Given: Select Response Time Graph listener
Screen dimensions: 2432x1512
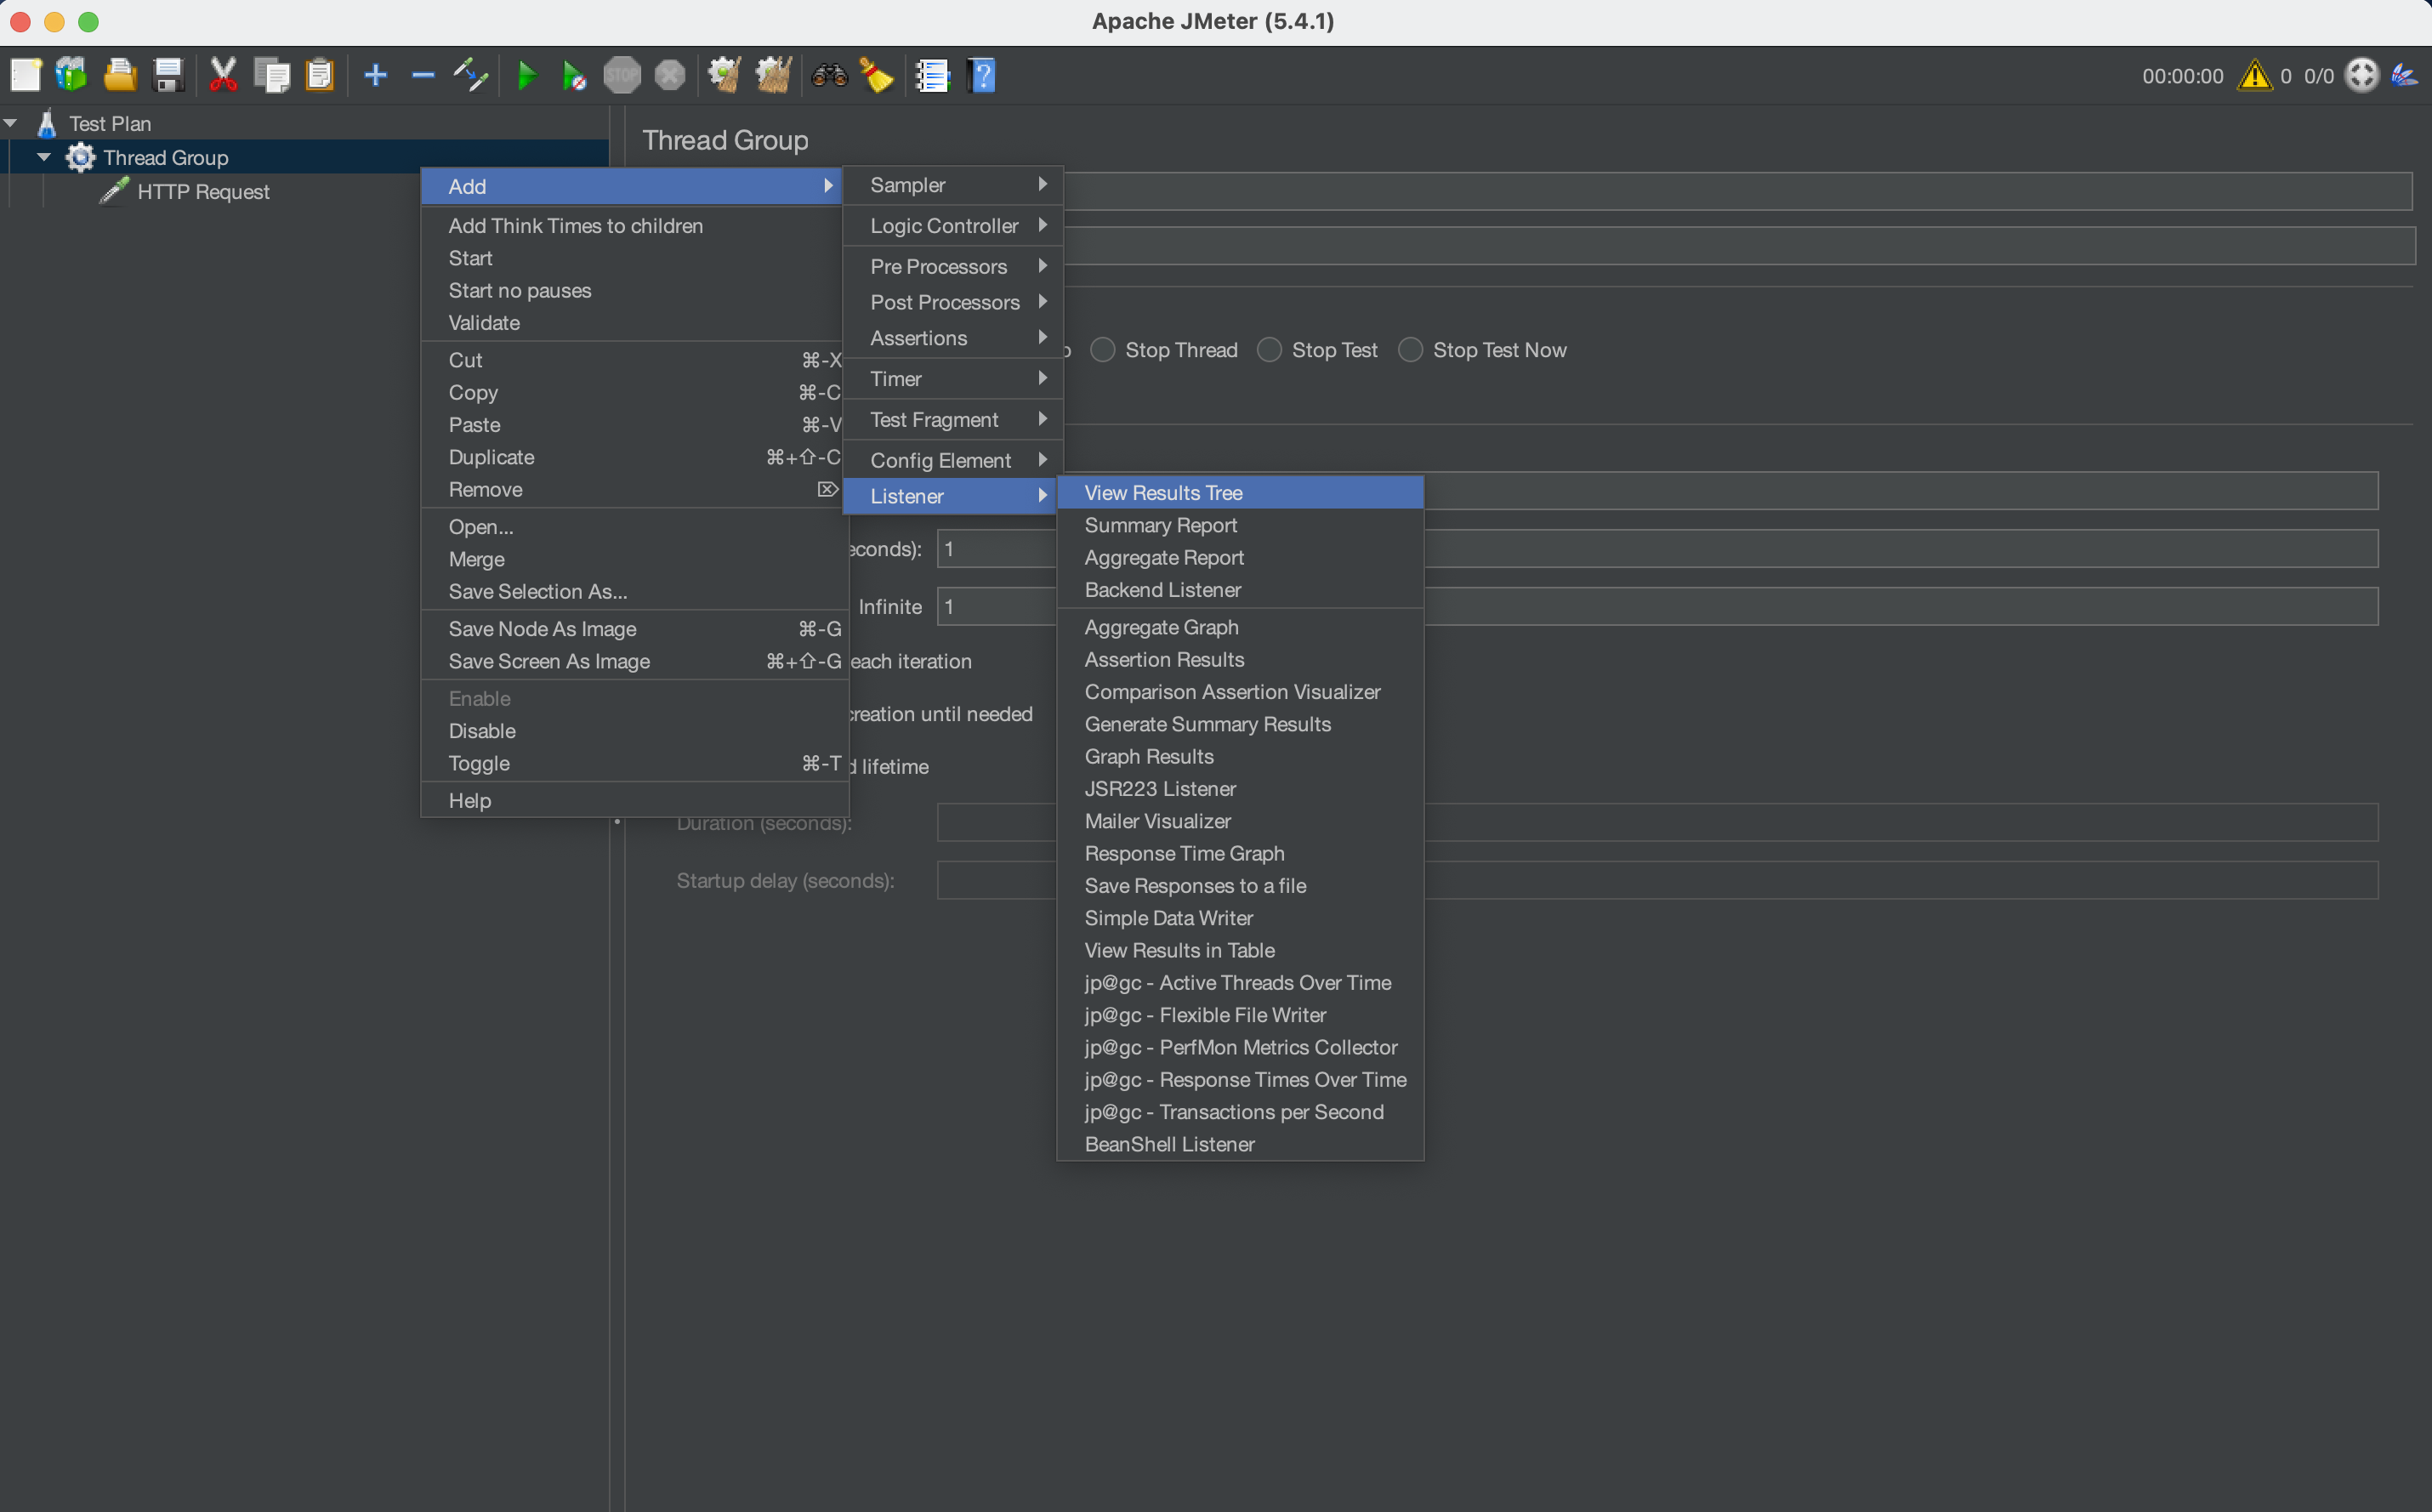Looking at the screenshot, I should (1240, 853).
